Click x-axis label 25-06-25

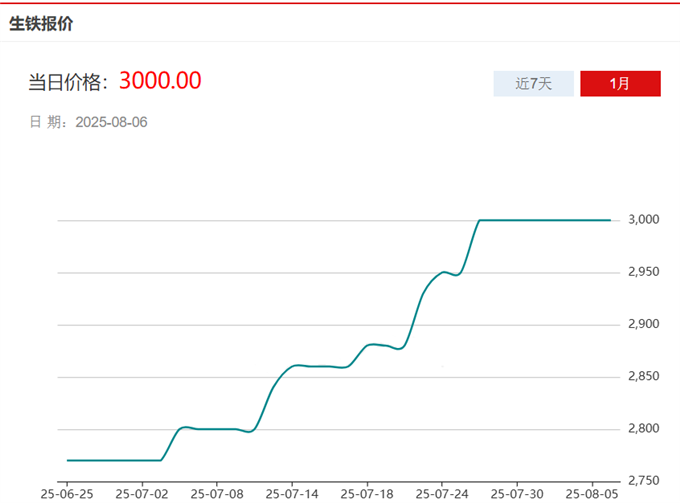(x=66, y=493)
